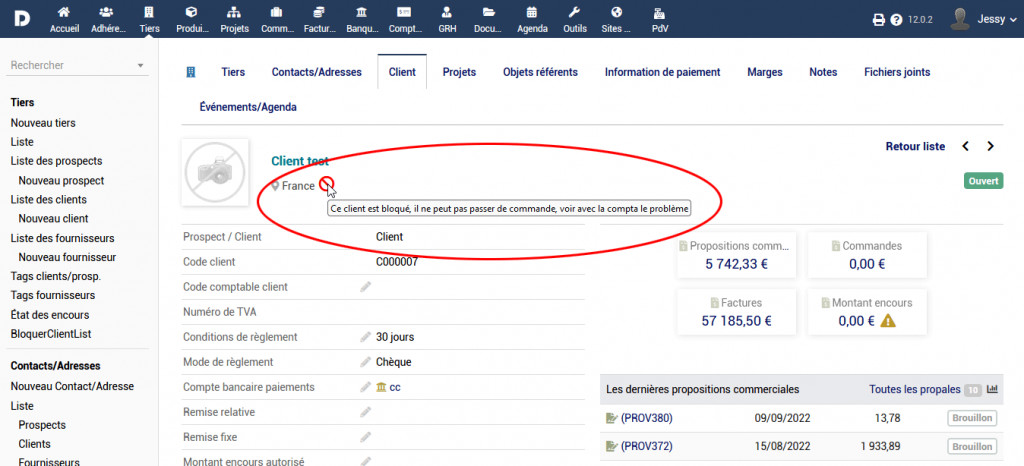Go to previous record with left arrow

tap(965, 146)
